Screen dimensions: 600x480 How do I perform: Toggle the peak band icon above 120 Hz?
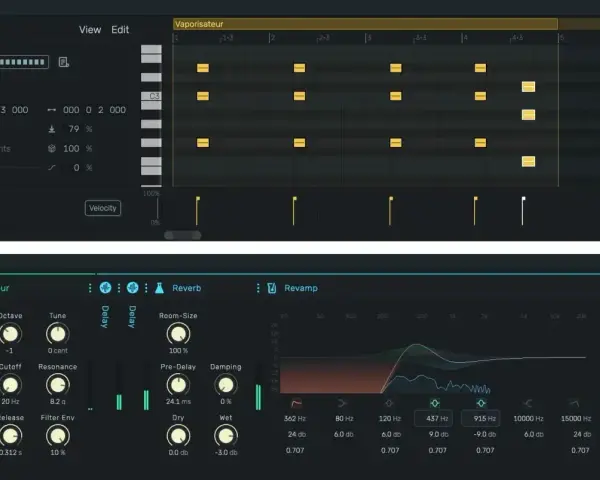[389, 403]
